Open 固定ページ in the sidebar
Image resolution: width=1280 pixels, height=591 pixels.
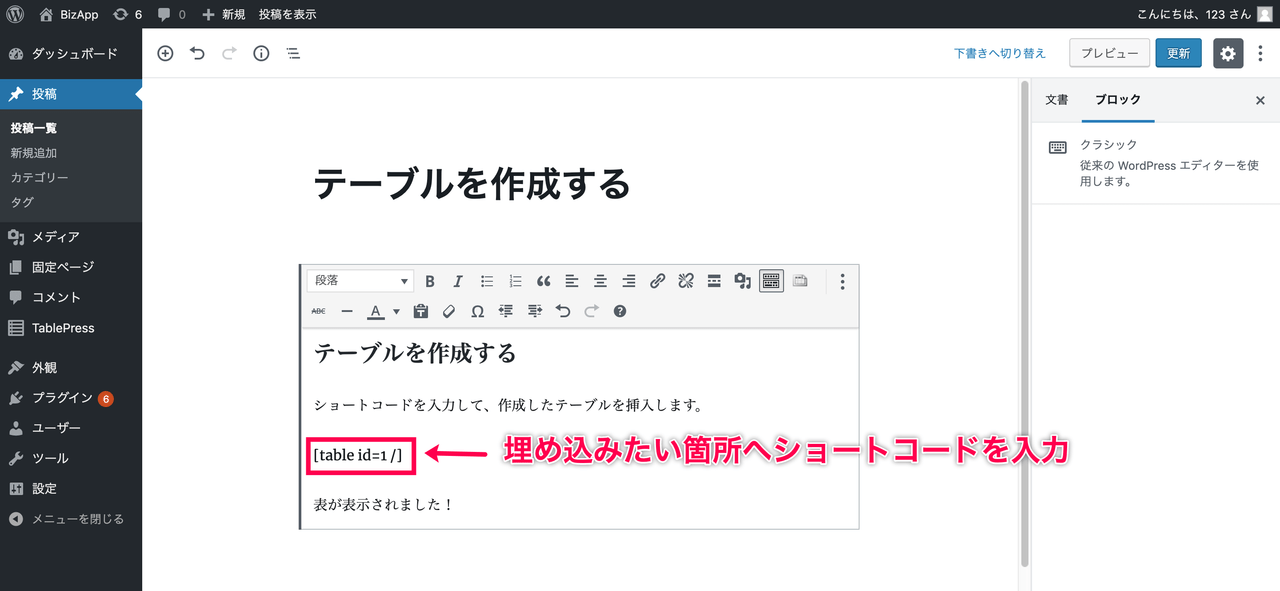point(71,267)
